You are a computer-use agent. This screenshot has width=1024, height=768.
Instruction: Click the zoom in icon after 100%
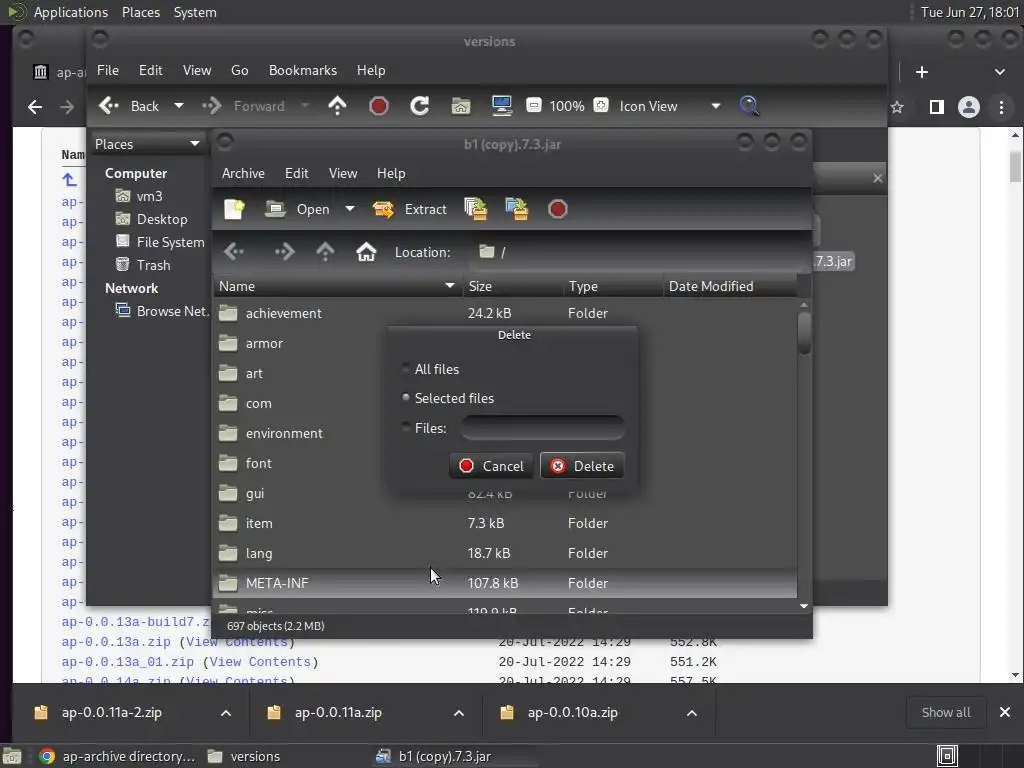[601, 105]
